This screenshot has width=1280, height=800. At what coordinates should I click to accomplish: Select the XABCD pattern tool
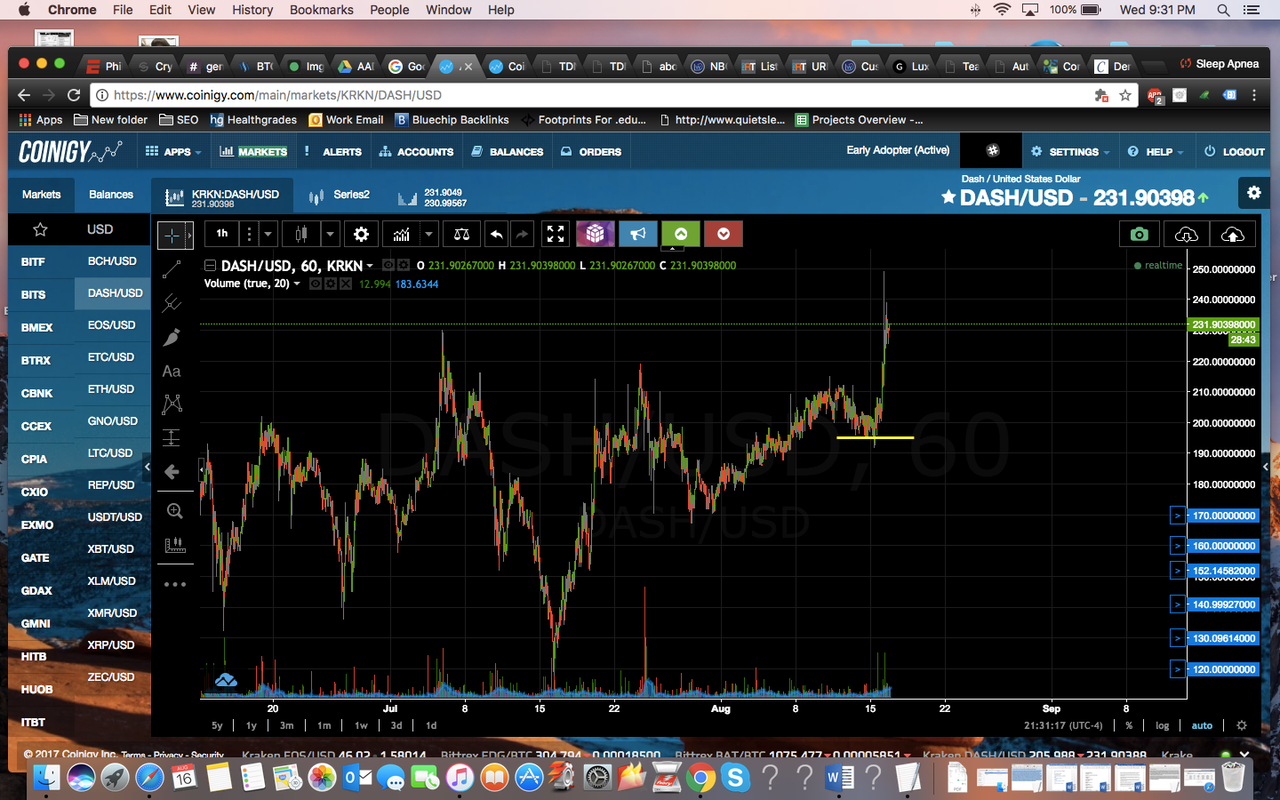(x=172, y=404)
